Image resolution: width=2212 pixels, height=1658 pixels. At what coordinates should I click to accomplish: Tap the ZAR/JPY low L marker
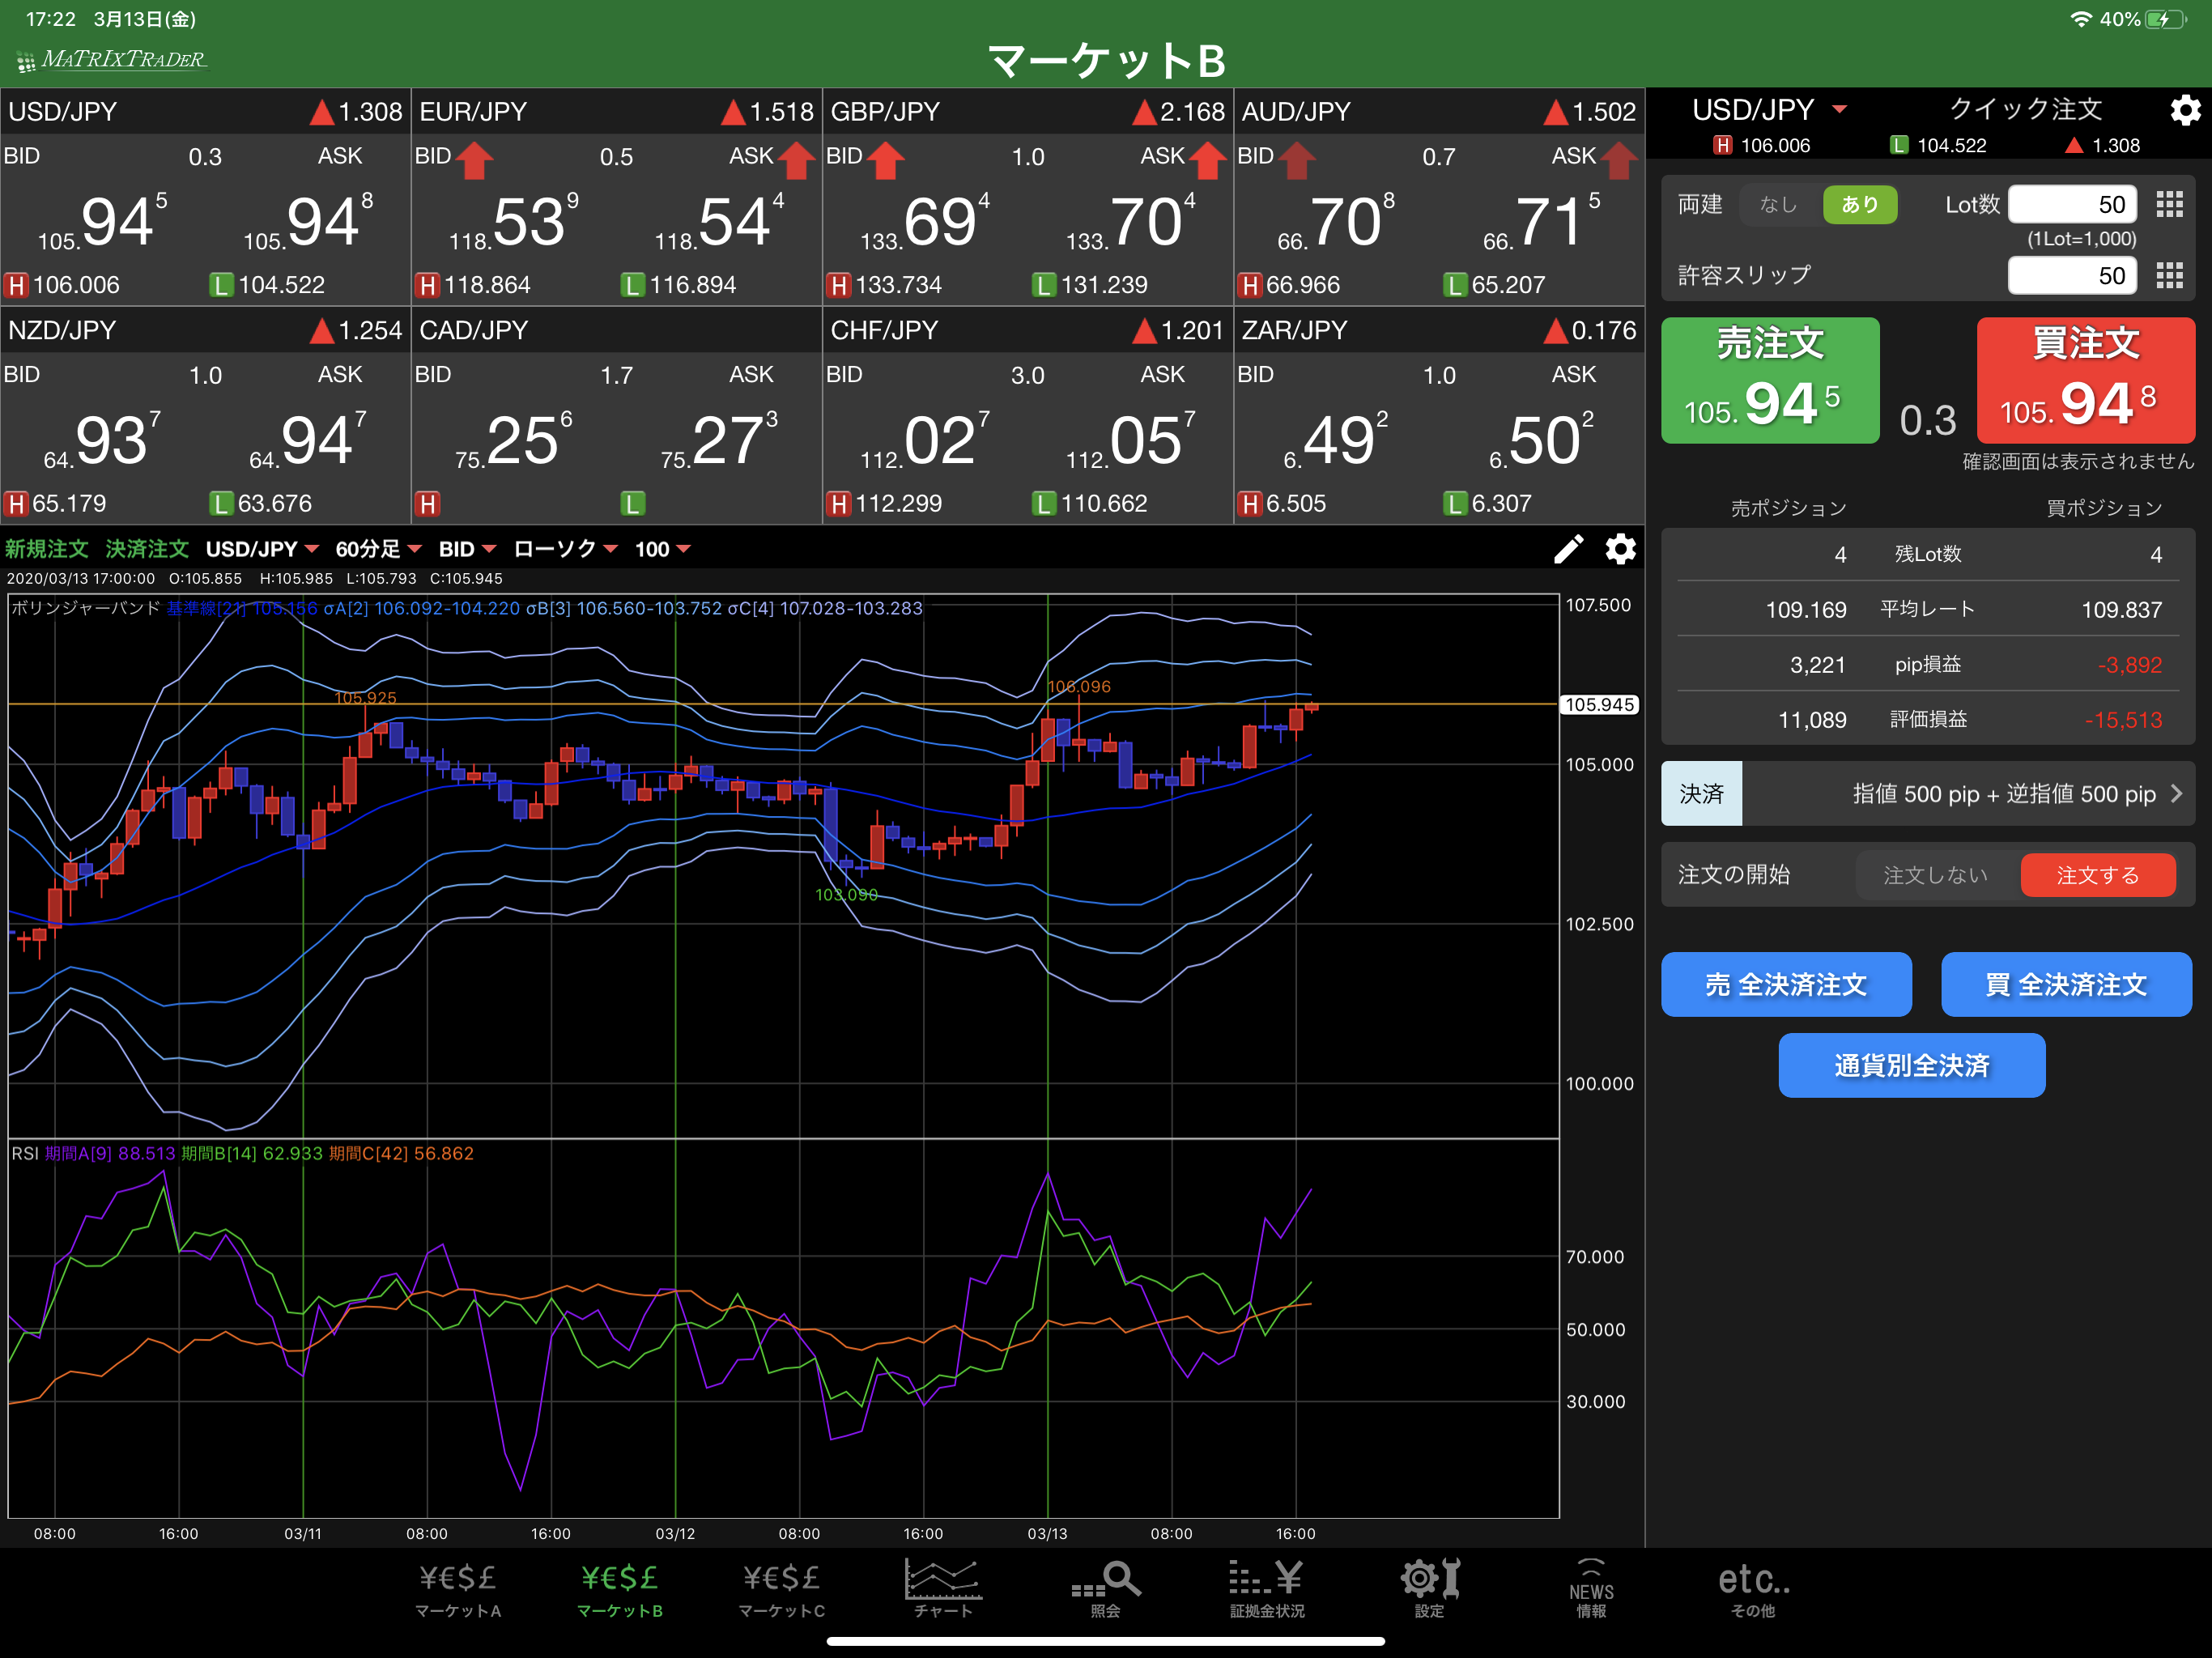[x=1455, y=504]
